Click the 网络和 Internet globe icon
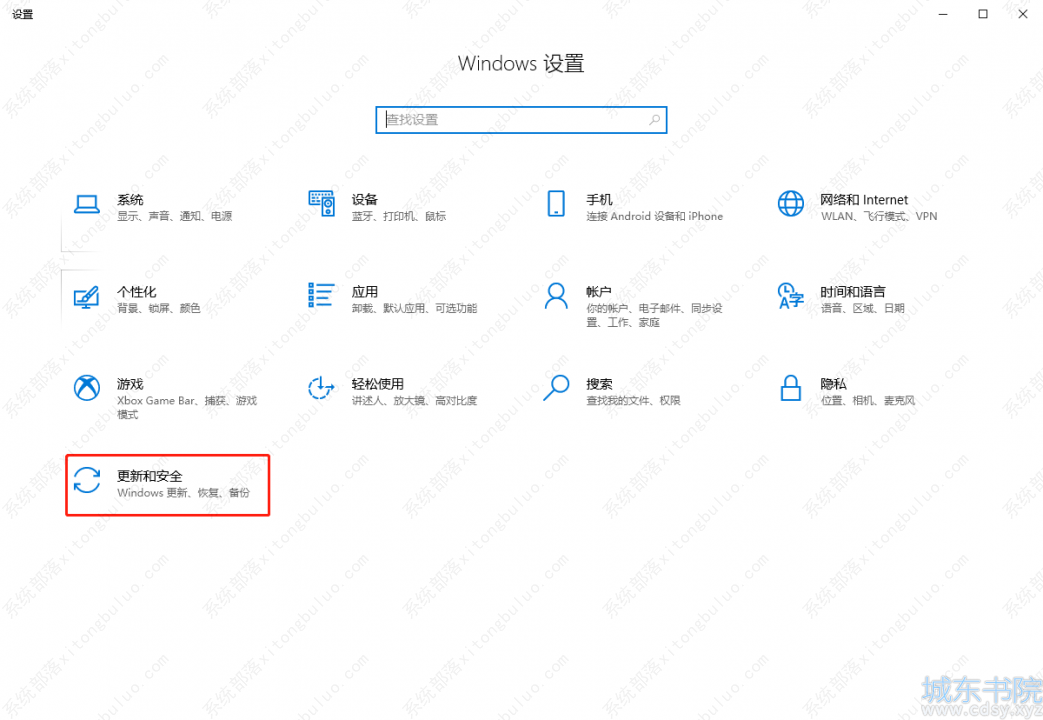 [x=790, y=204]
